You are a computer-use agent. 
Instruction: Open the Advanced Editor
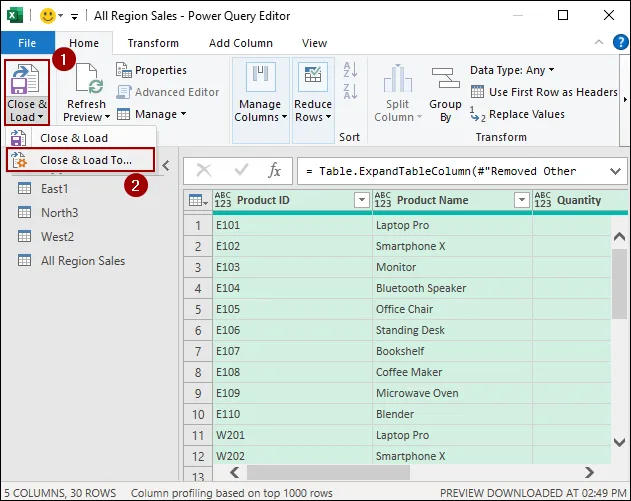click(167, 92)
